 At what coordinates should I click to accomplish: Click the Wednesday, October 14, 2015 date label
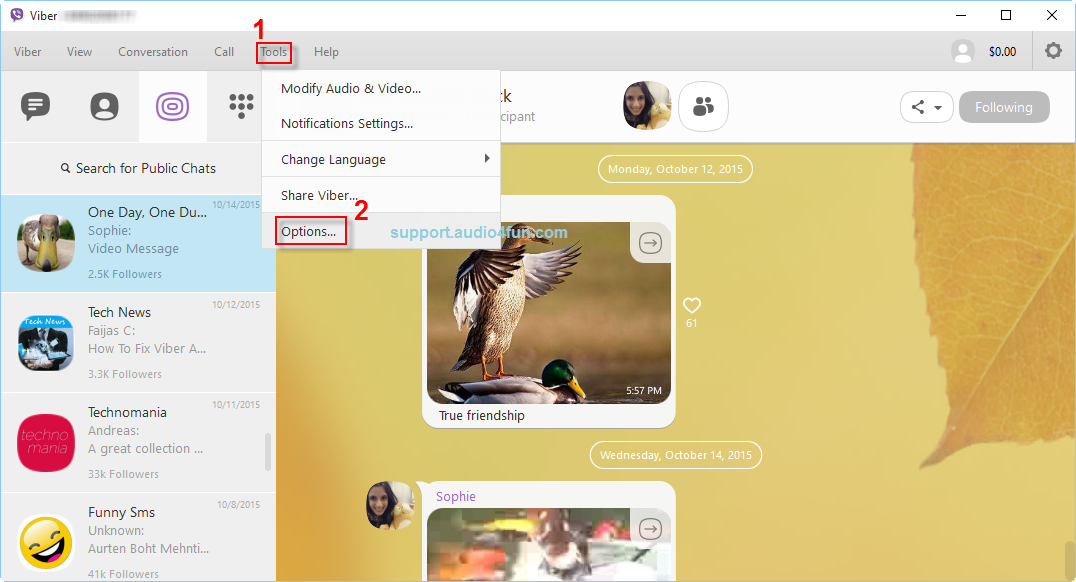pyautogui.click(x=676, y=455)
